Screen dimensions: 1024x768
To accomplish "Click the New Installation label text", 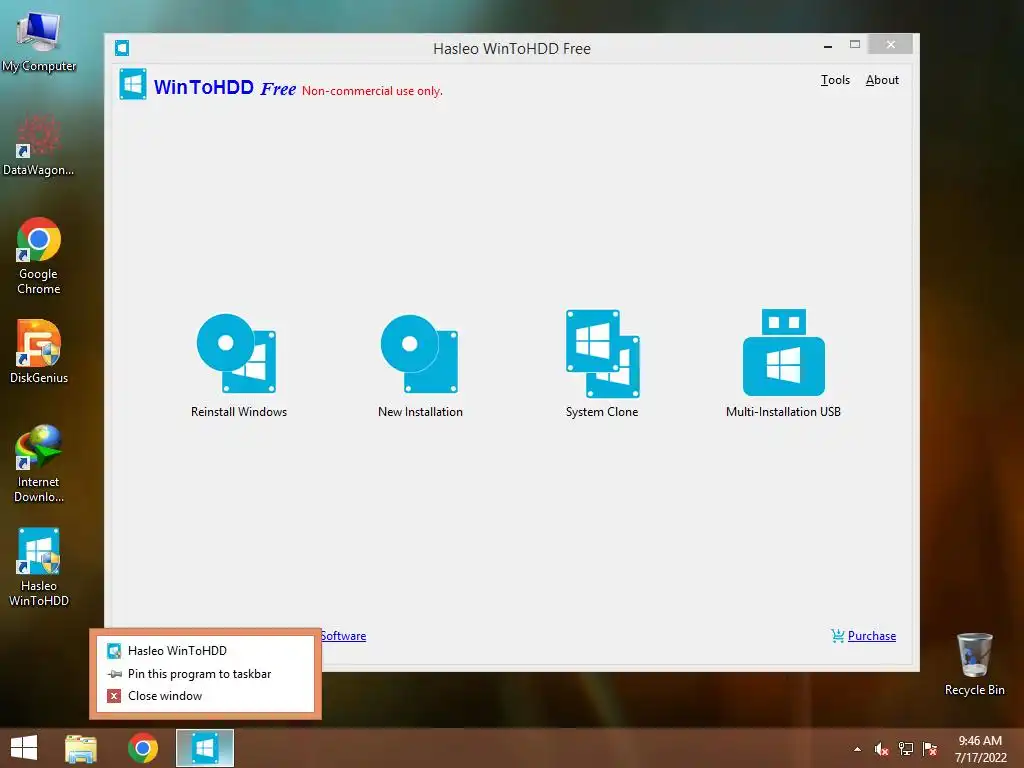I will tap(420, 411).
